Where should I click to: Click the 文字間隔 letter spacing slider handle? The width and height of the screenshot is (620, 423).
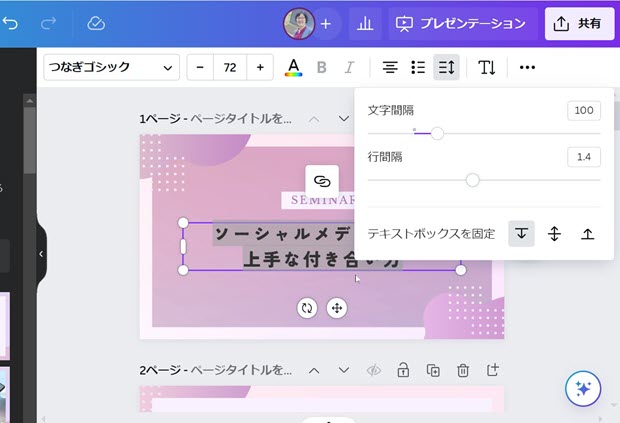point(437,133)
